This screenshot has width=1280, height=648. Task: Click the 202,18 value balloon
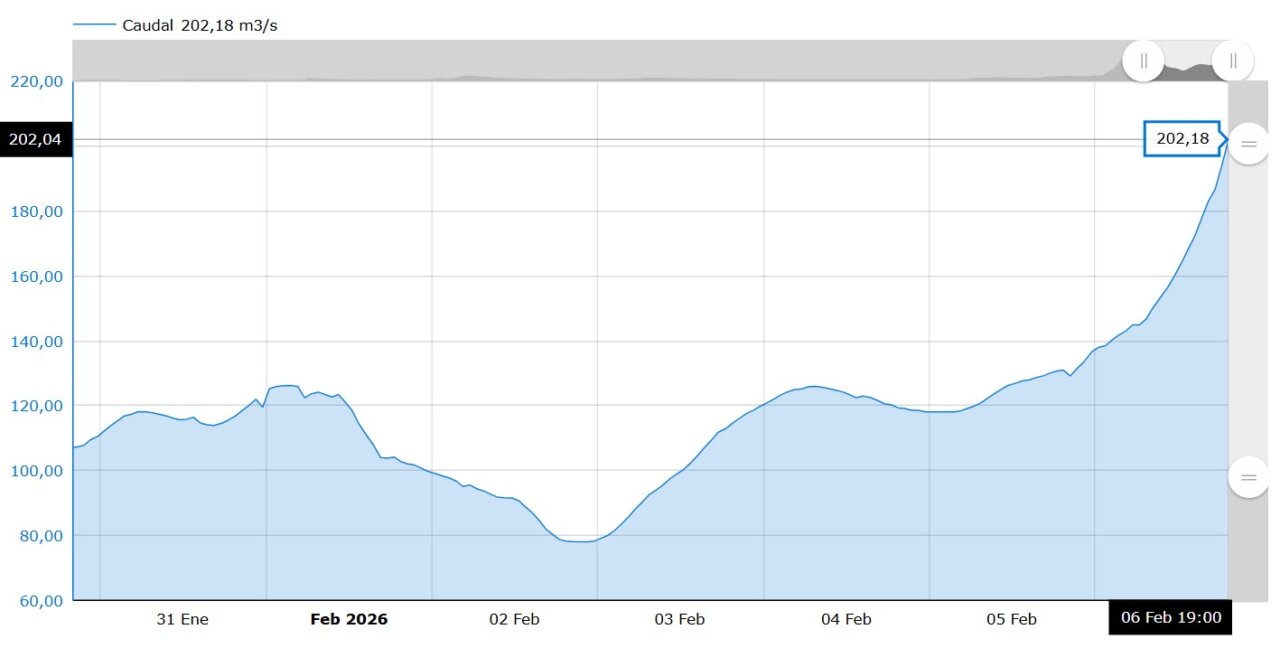[1183, 139]
